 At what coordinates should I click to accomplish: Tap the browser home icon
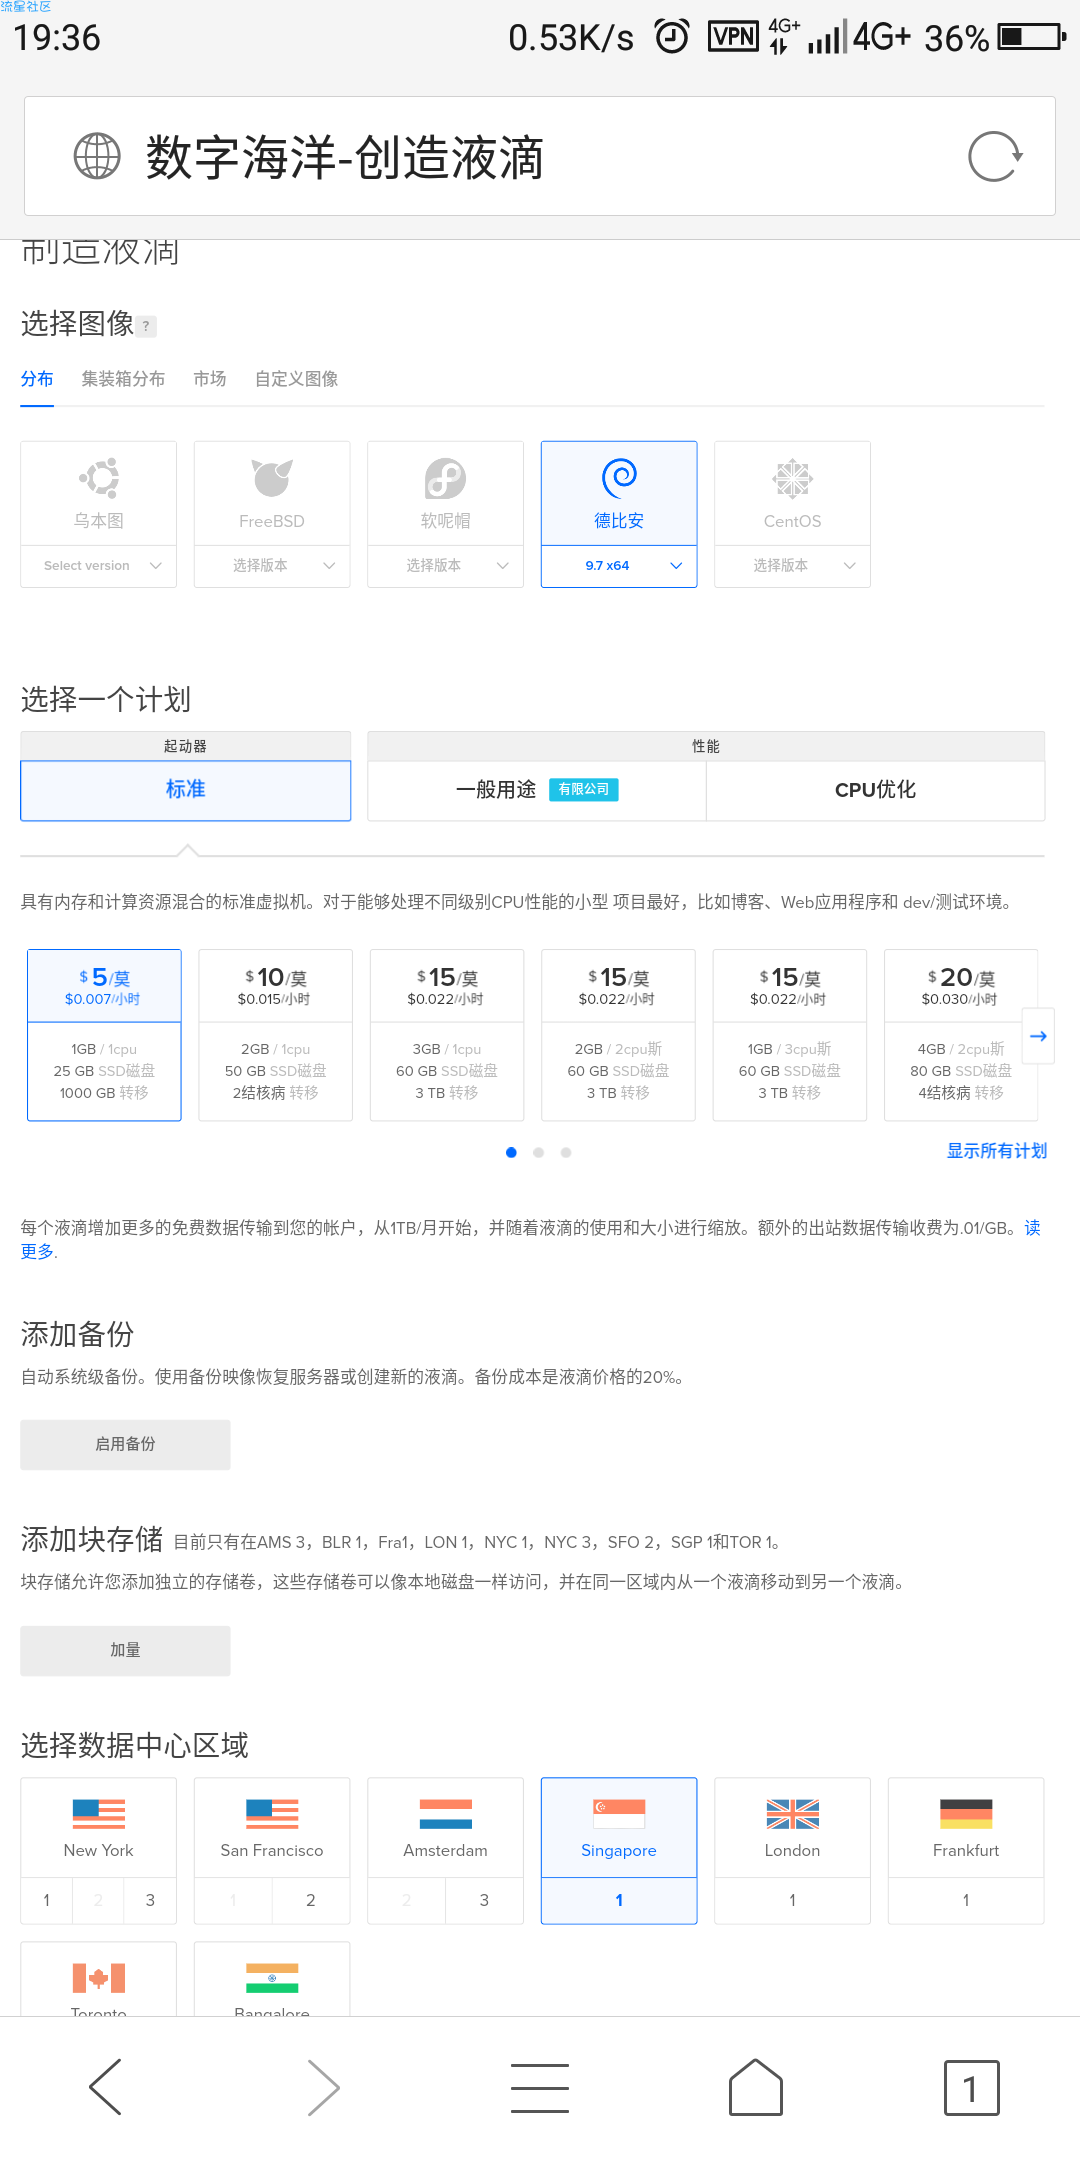[x=756, y=2087]
